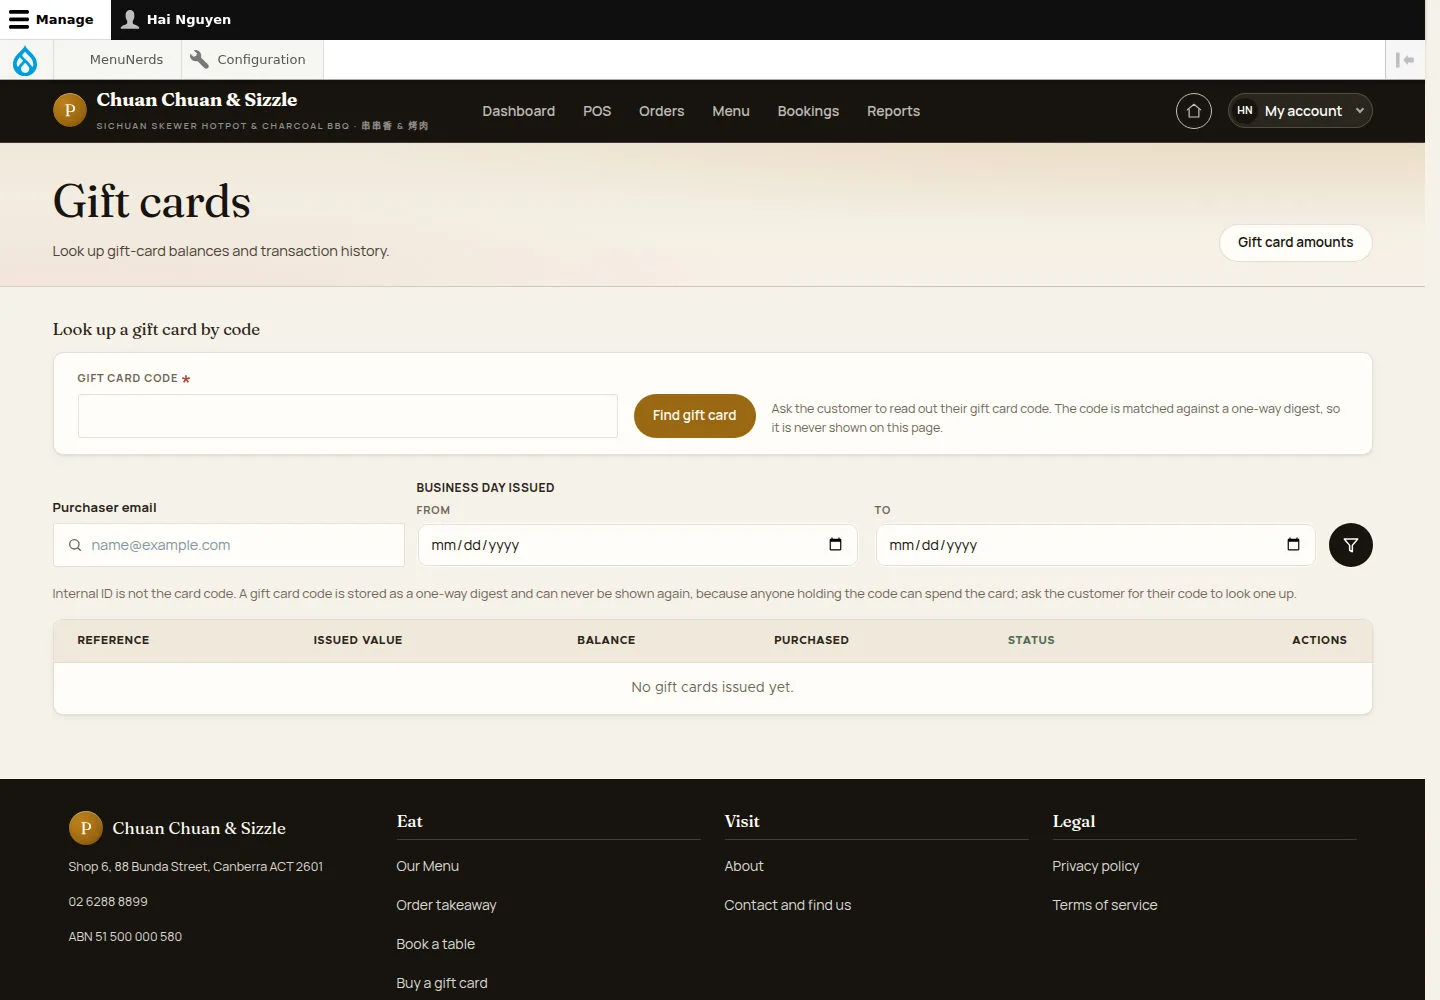1440x1000 pixels.
Task: Open calendar picker in the To date field
Action: 1293,545
